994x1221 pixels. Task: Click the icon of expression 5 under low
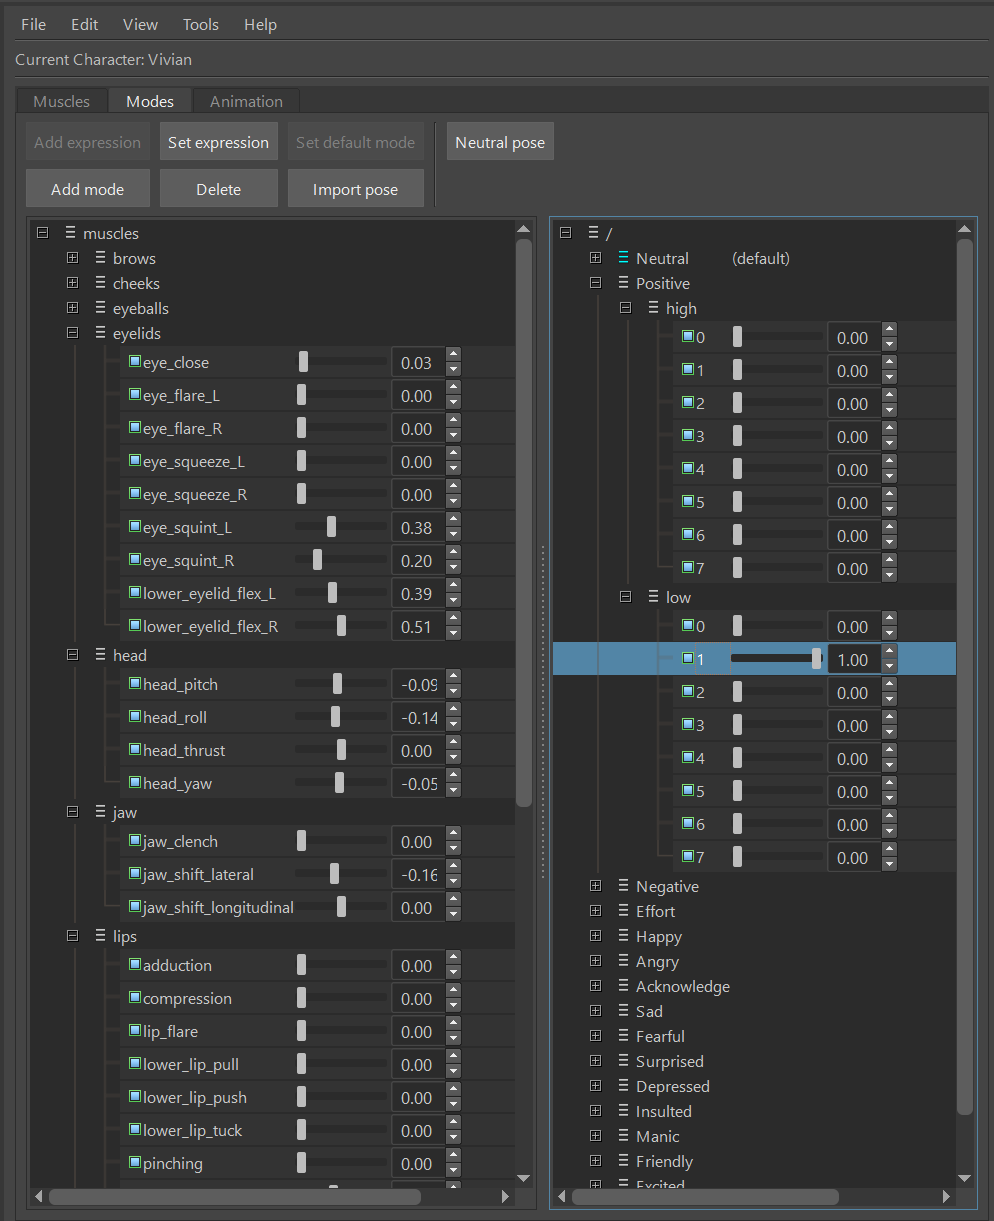[x=688, y=791]
